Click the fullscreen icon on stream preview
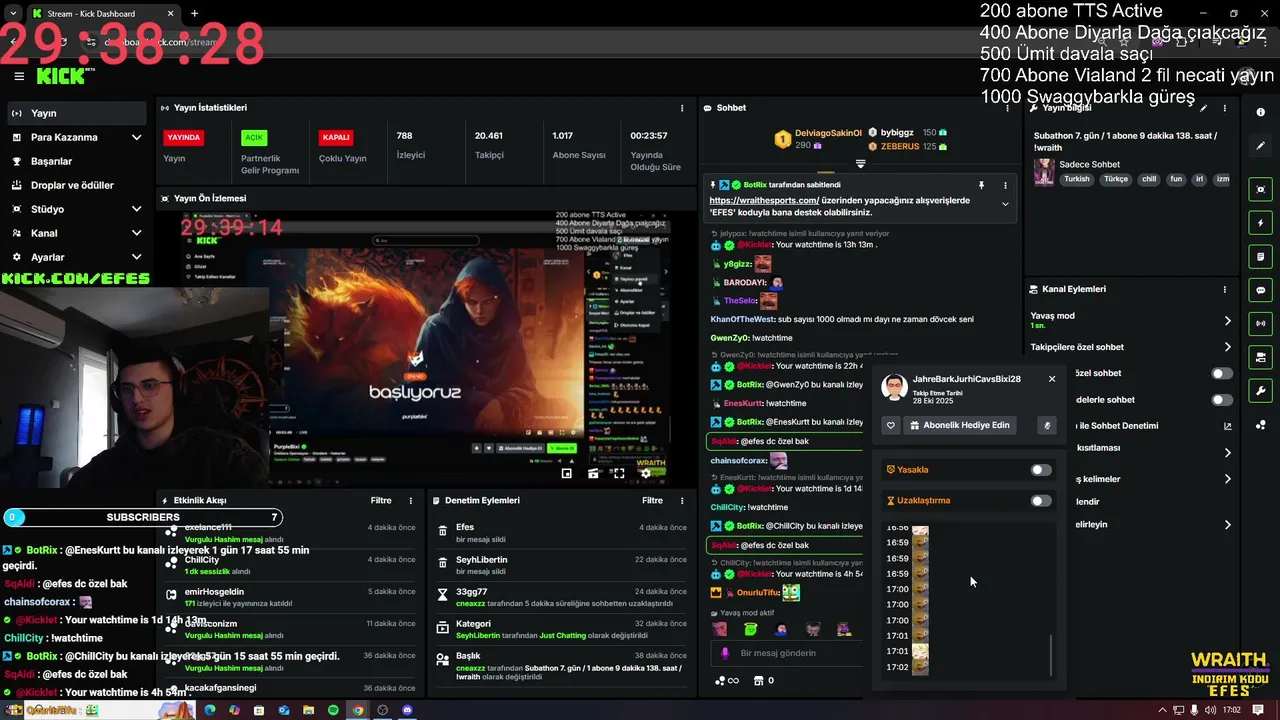This screenshot has height=720, width=1280. coord(619,474)
